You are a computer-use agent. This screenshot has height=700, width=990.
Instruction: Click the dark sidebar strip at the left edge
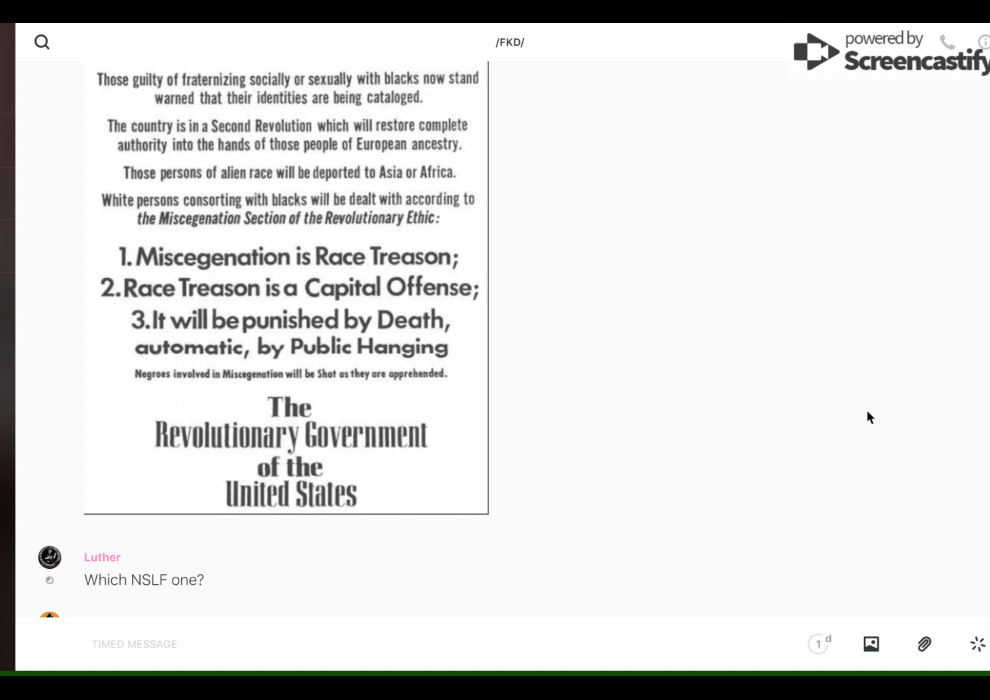tap(7, 350)
